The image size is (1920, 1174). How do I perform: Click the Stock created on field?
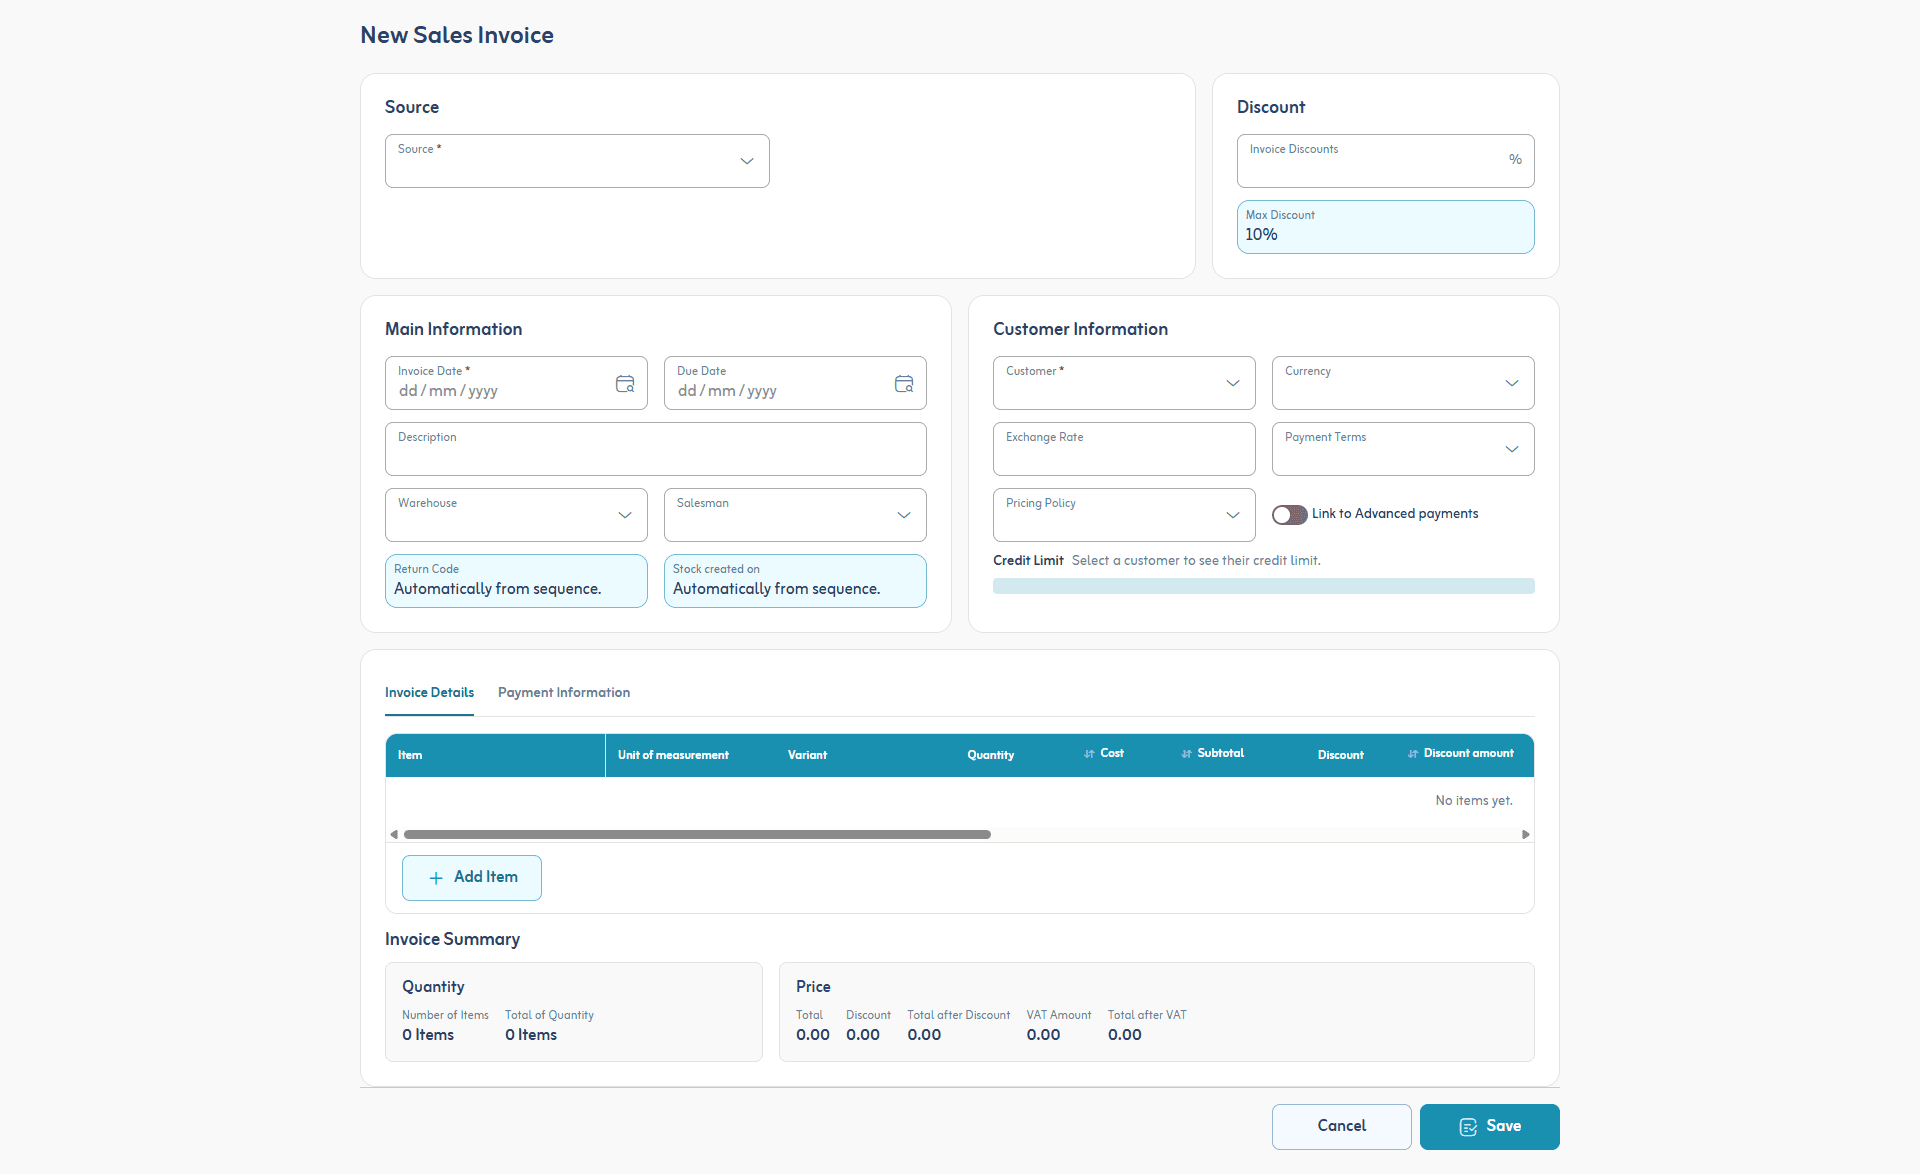pyautogui.click(x=795, y=581)
